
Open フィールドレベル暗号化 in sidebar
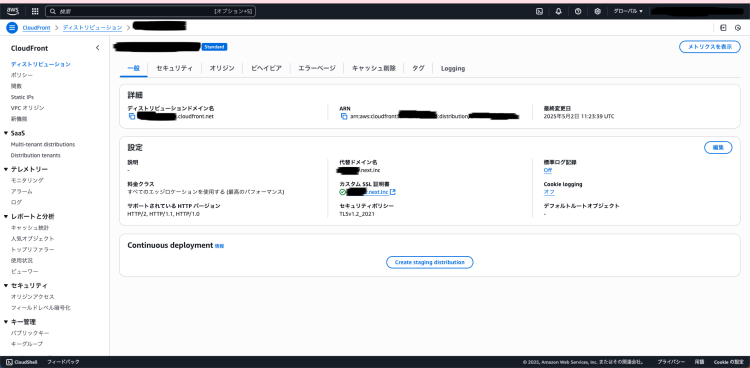[x=41, y=308]
